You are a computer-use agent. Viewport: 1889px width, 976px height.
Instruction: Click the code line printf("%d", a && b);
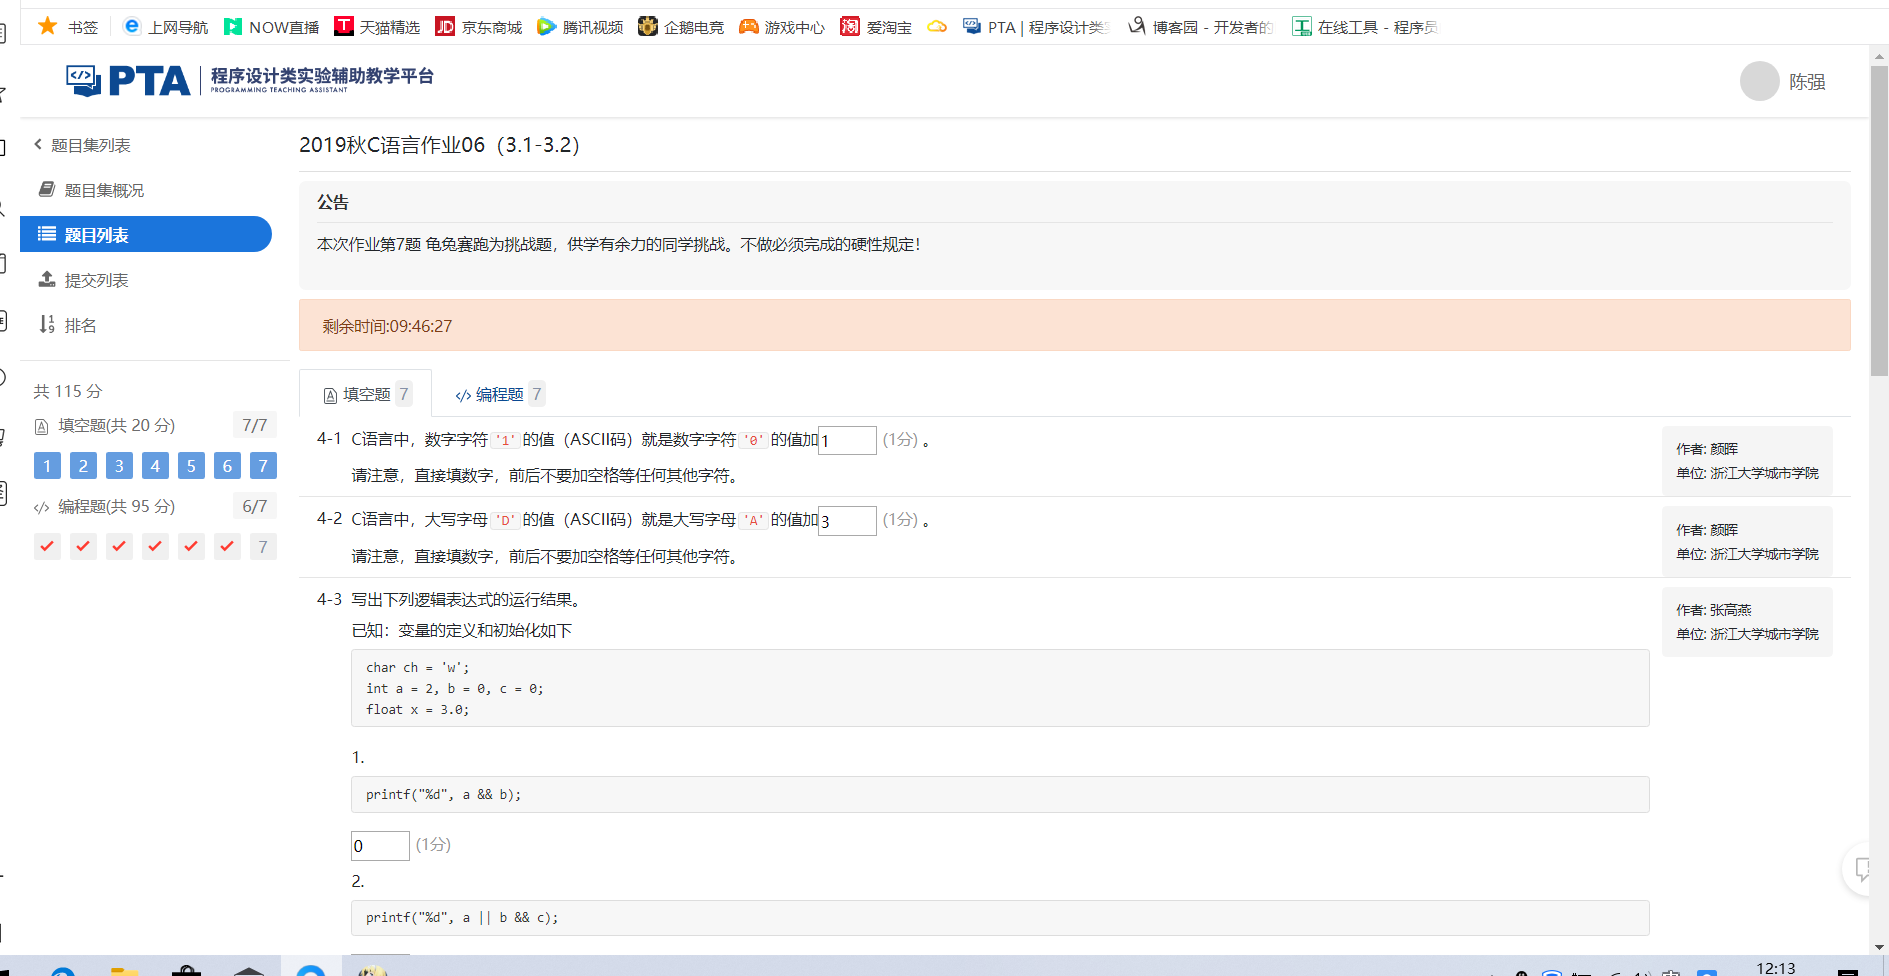tap(443, 795)
